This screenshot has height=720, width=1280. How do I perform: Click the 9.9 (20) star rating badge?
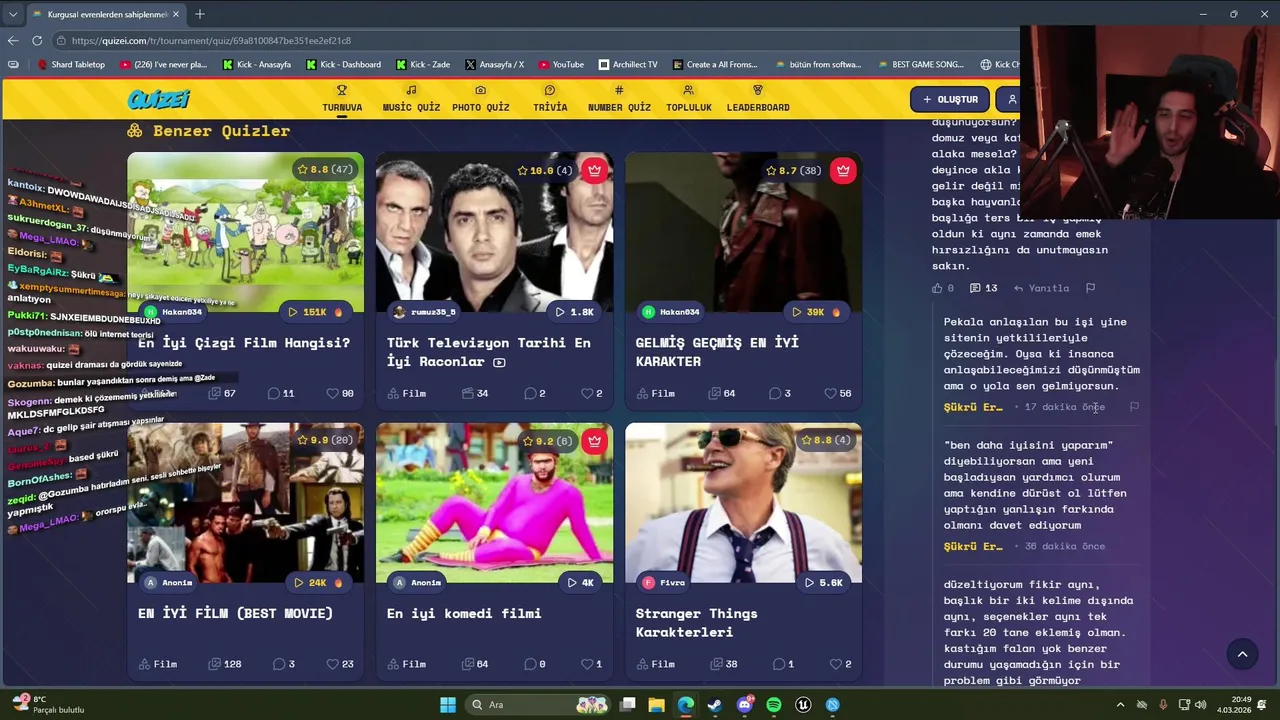pyautogui.click(x=325, y=440)
